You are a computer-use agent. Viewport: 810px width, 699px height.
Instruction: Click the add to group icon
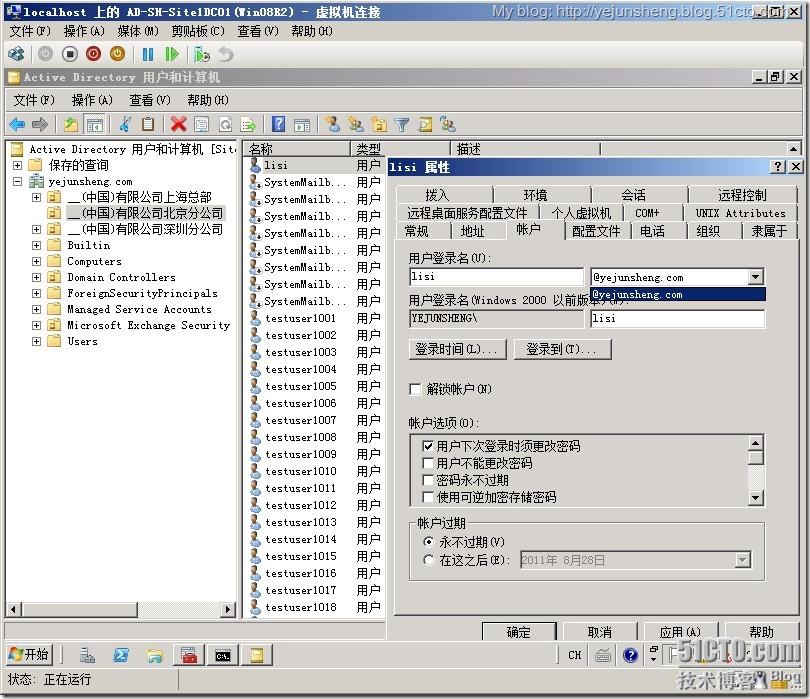[x=448, y=124]
